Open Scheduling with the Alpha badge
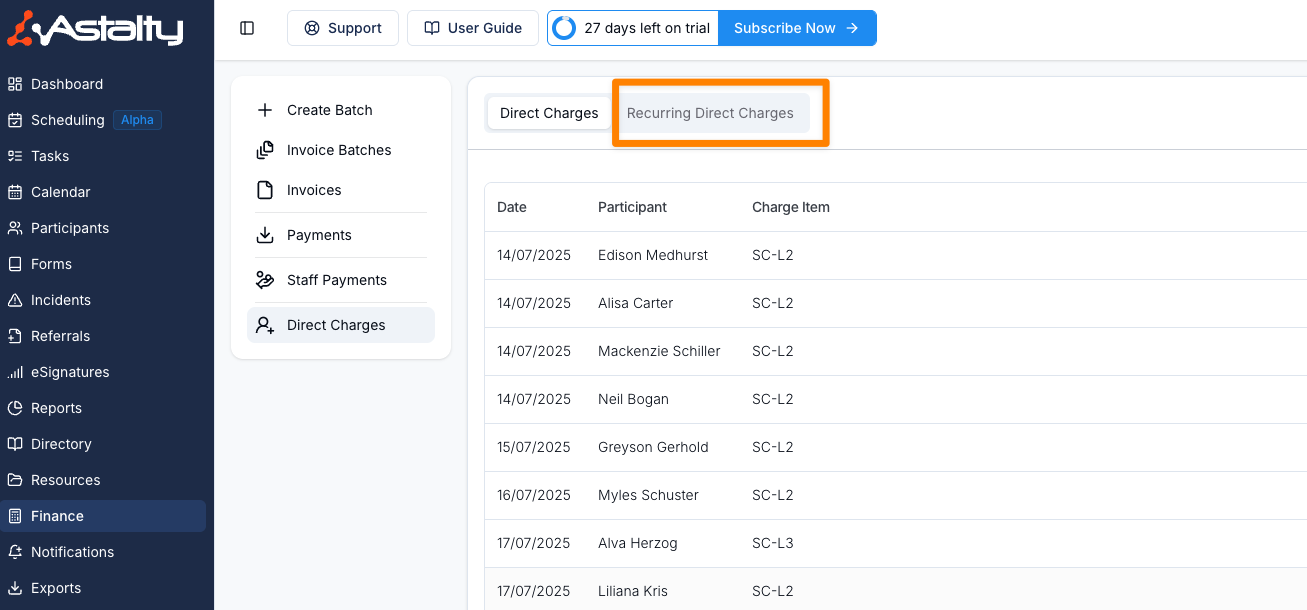The image size is (1307, 610). [68, 120]
